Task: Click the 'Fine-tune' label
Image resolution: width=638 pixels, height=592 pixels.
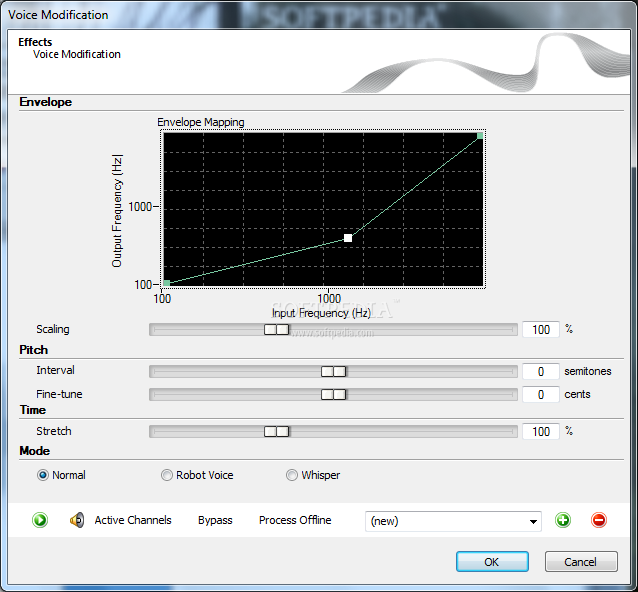Action: coord(59,394)
